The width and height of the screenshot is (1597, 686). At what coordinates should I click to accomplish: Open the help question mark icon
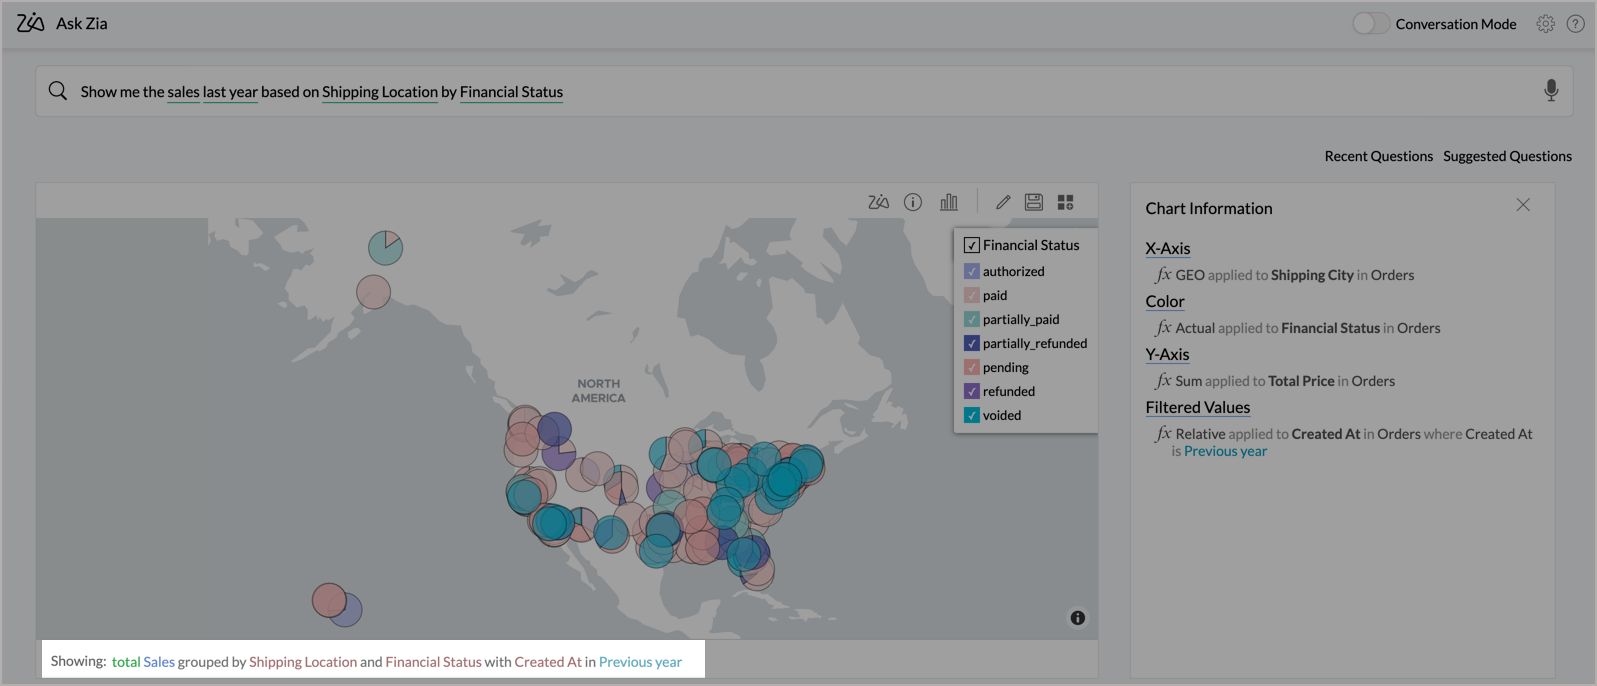pos(1575,24)
